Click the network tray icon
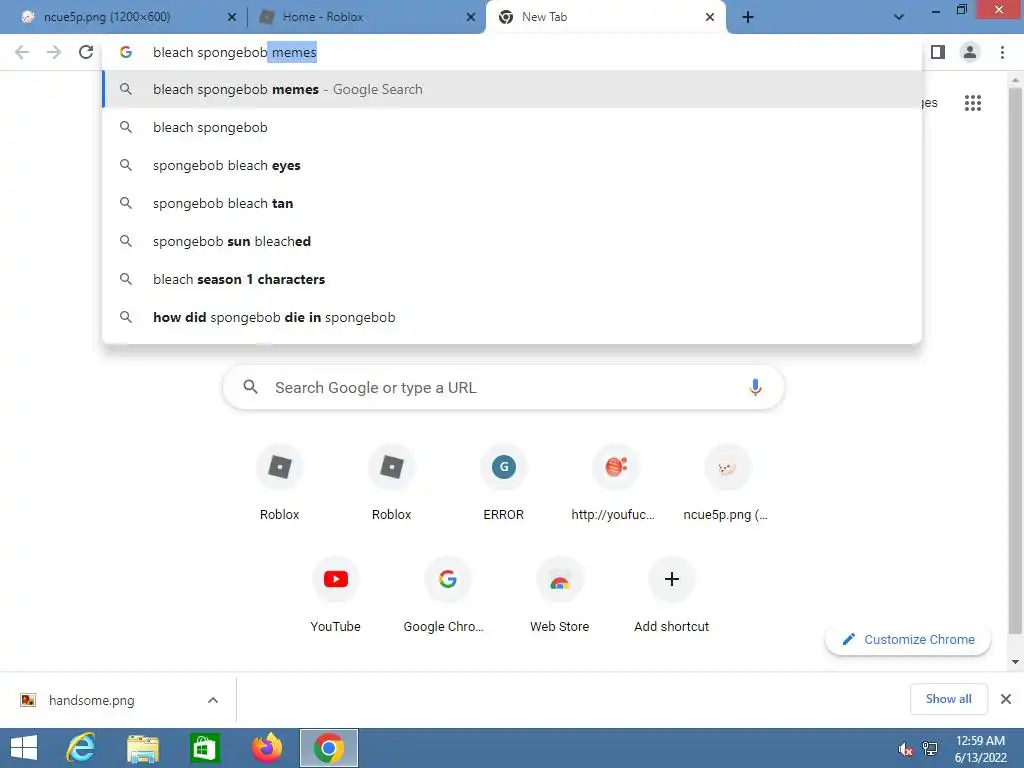The width and height of the screenshot is (1024, 768). coord(930,749)
